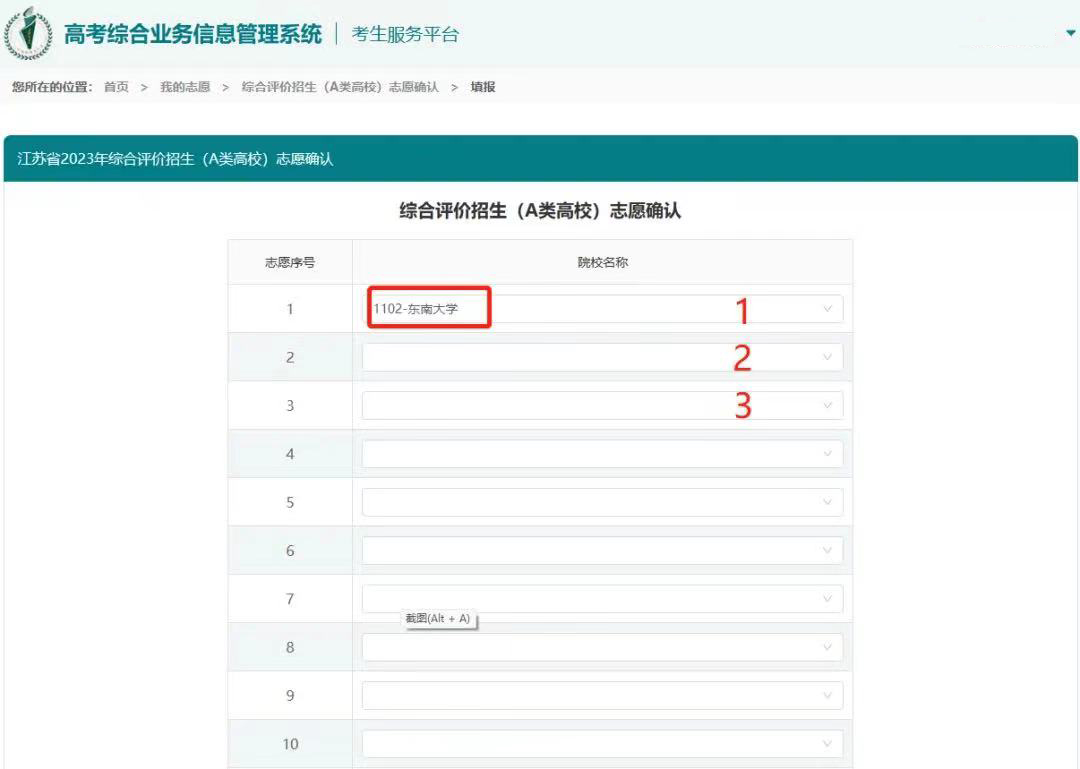The height and width of the screenshot is (769, 1080).
Task: Click the chevron icon in choice 6 row
Action: [827, 550]
